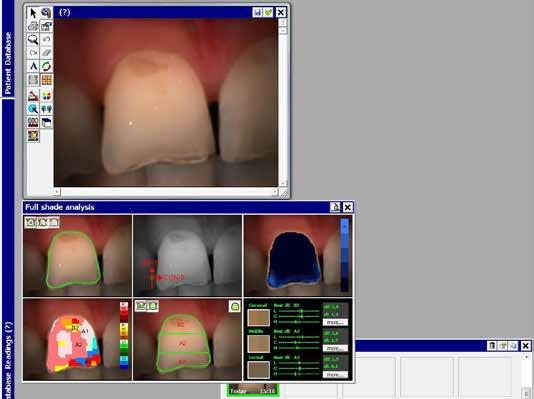Select the arrow pointer tool

click(33, 13)
